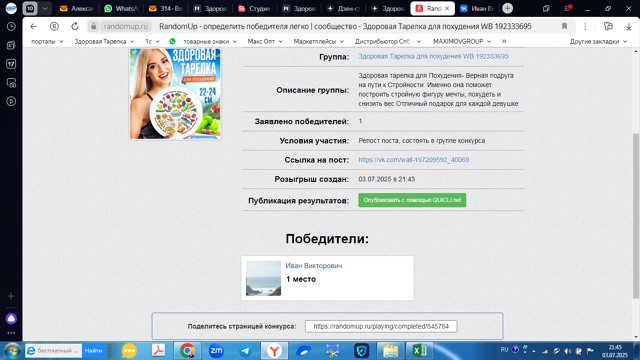Screen dimensions: 640x360
Task: Open Alice assistant purple icon
Action: (x=11, y=319)
